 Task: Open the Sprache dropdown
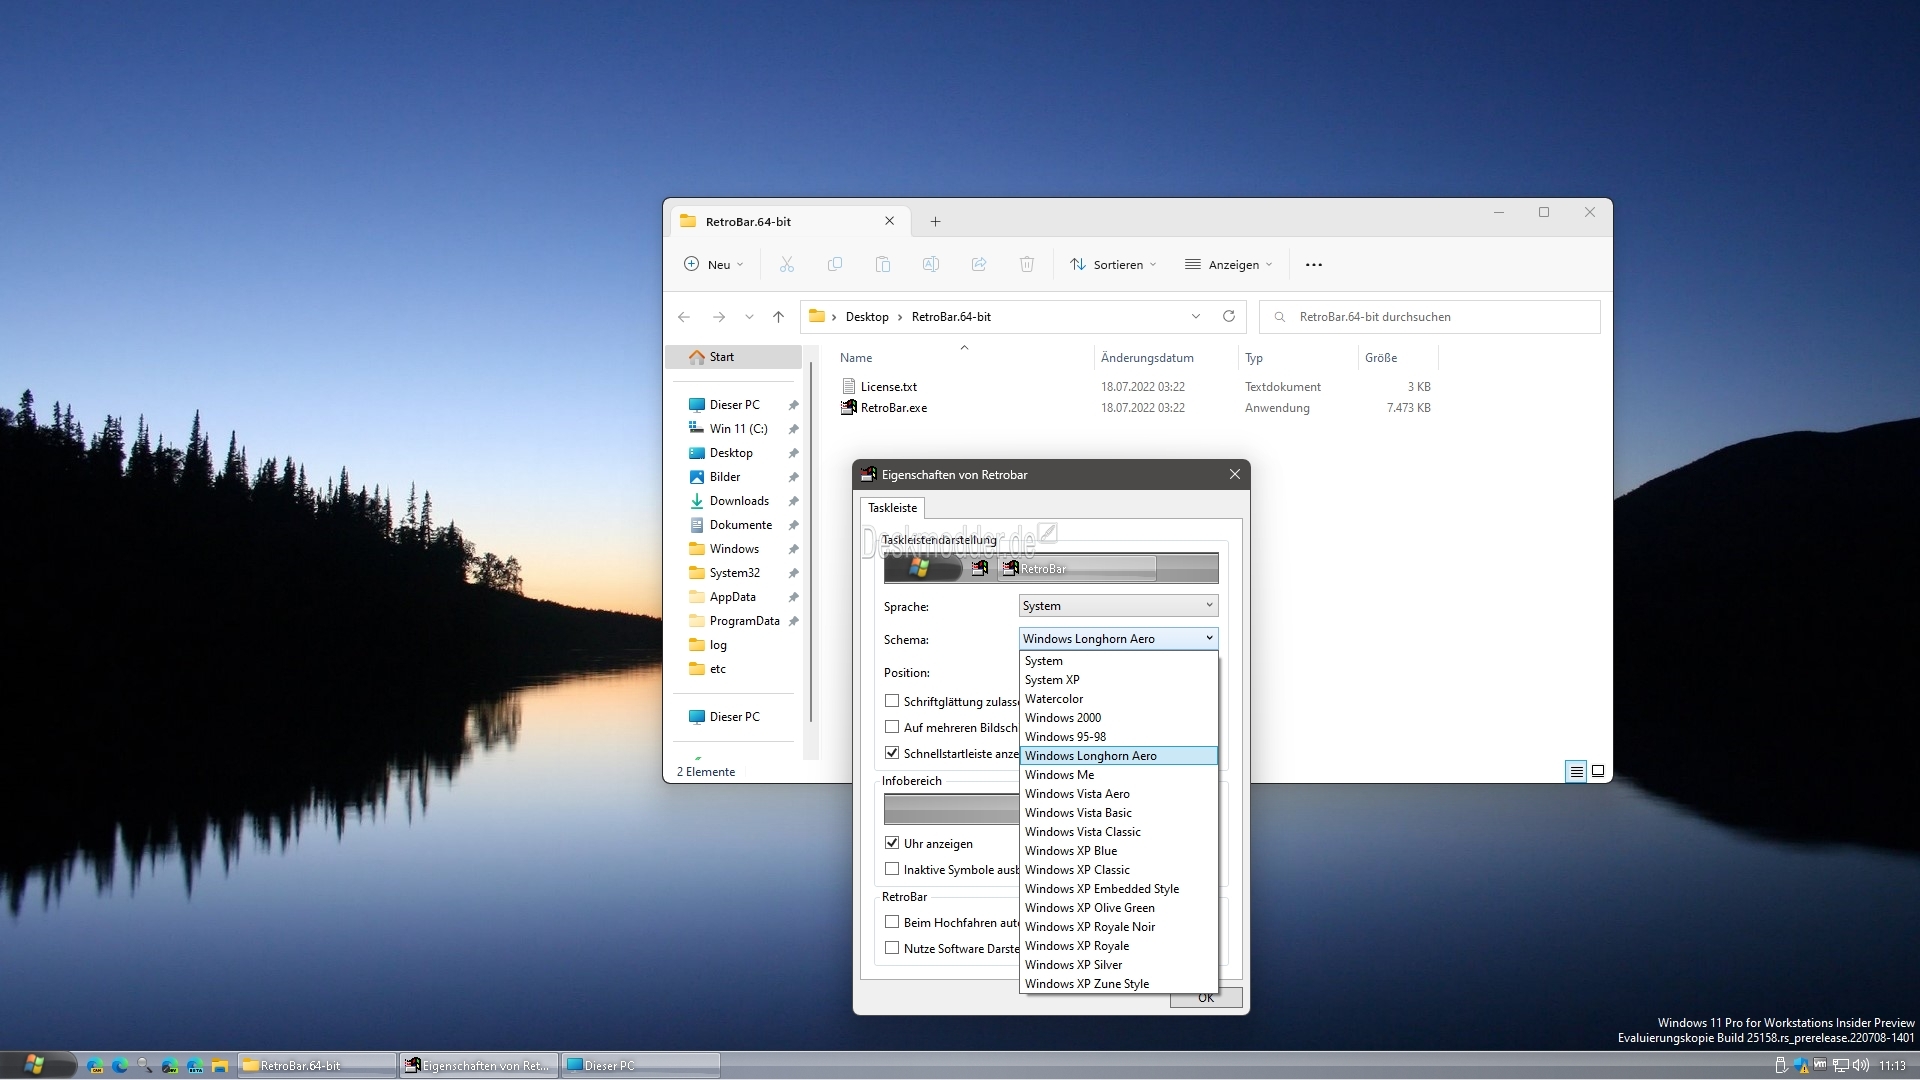pyautogui.click(x=1118, y=606)
